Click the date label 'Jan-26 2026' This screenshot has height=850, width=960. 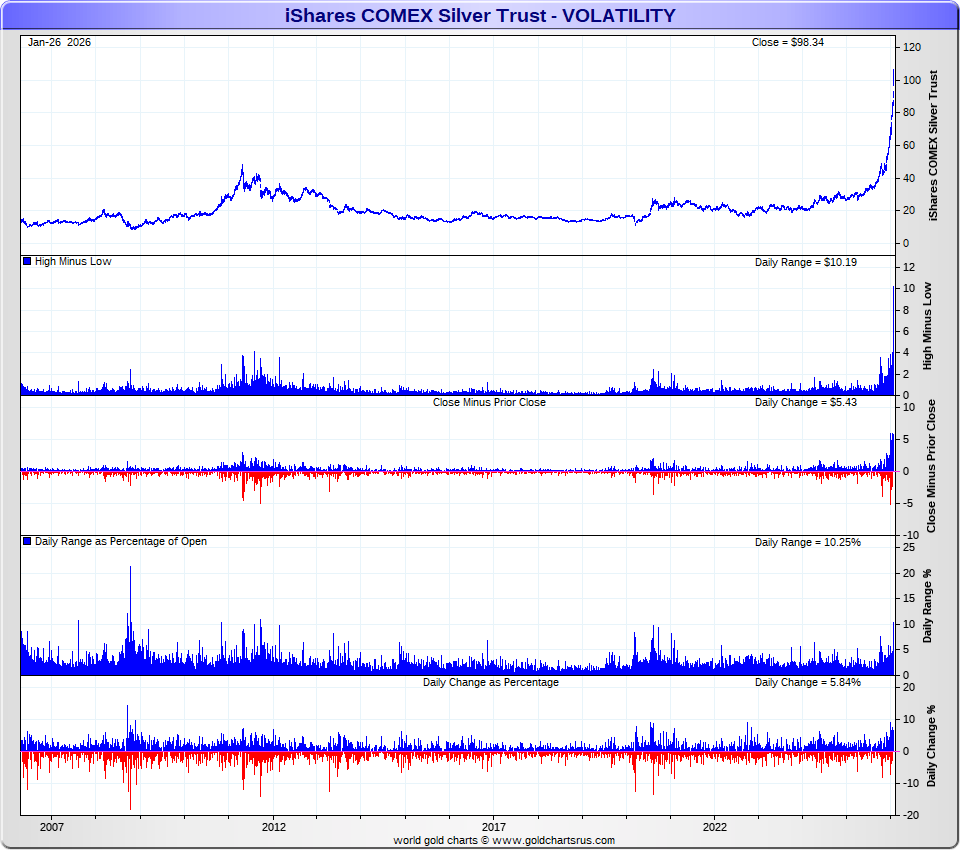[x=59, y=42]
